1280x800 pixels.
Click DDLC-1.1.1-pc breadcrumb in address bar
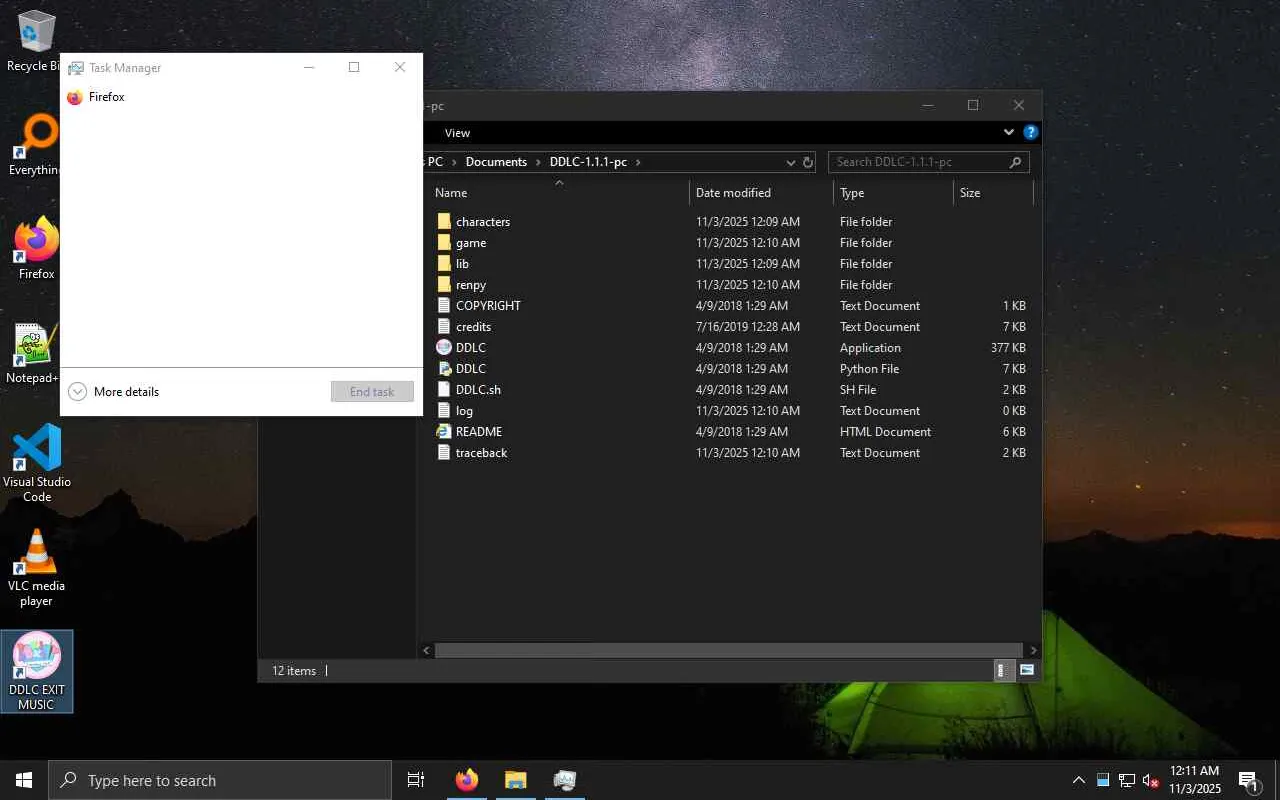(589, 162)
